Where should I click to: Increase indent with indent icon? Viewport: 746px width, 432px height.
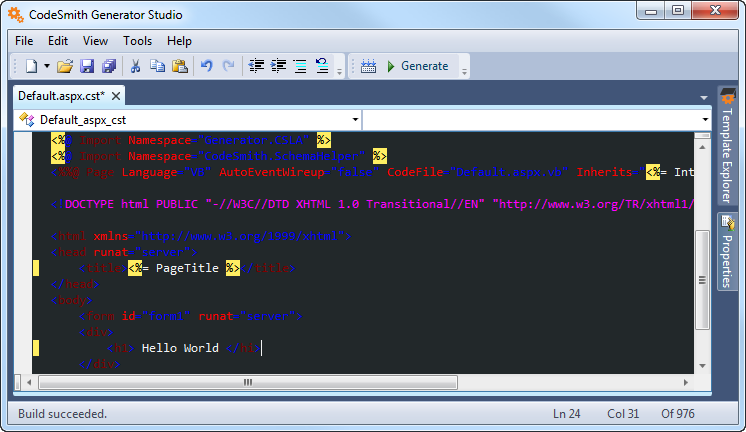coord(278,66)
